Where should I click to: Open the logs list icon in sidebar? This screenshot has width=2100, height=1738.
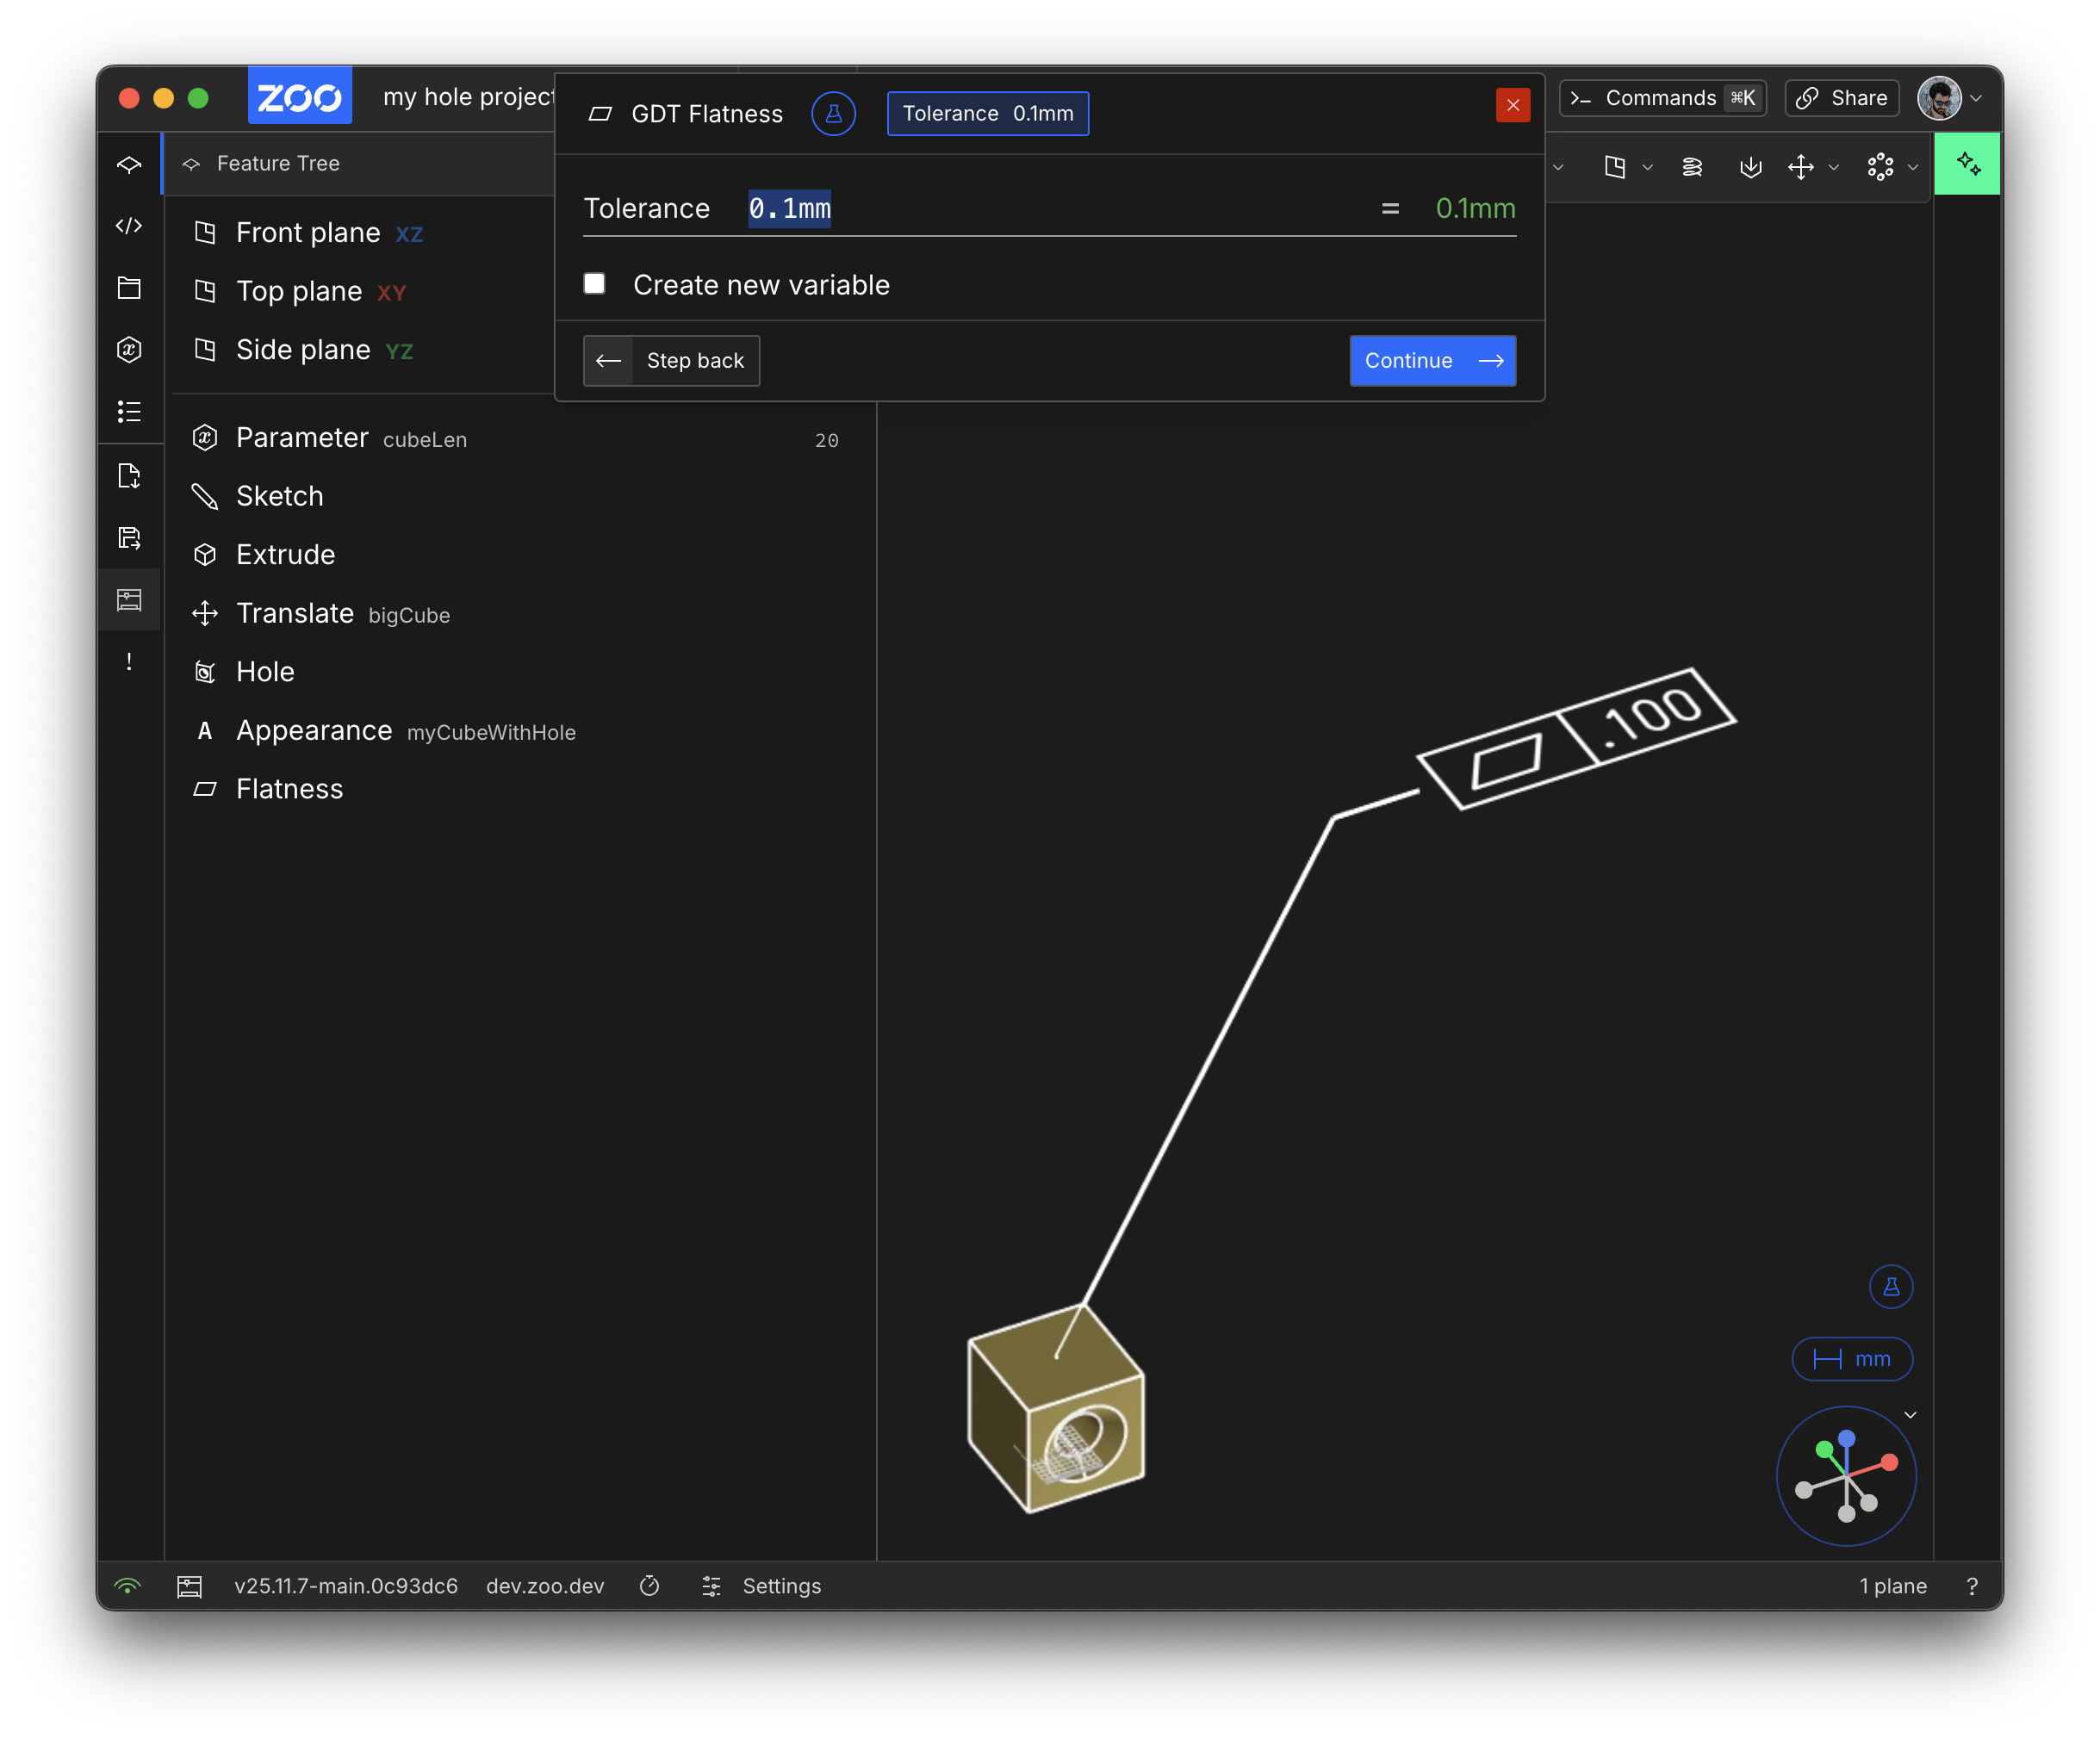(129, 411)
